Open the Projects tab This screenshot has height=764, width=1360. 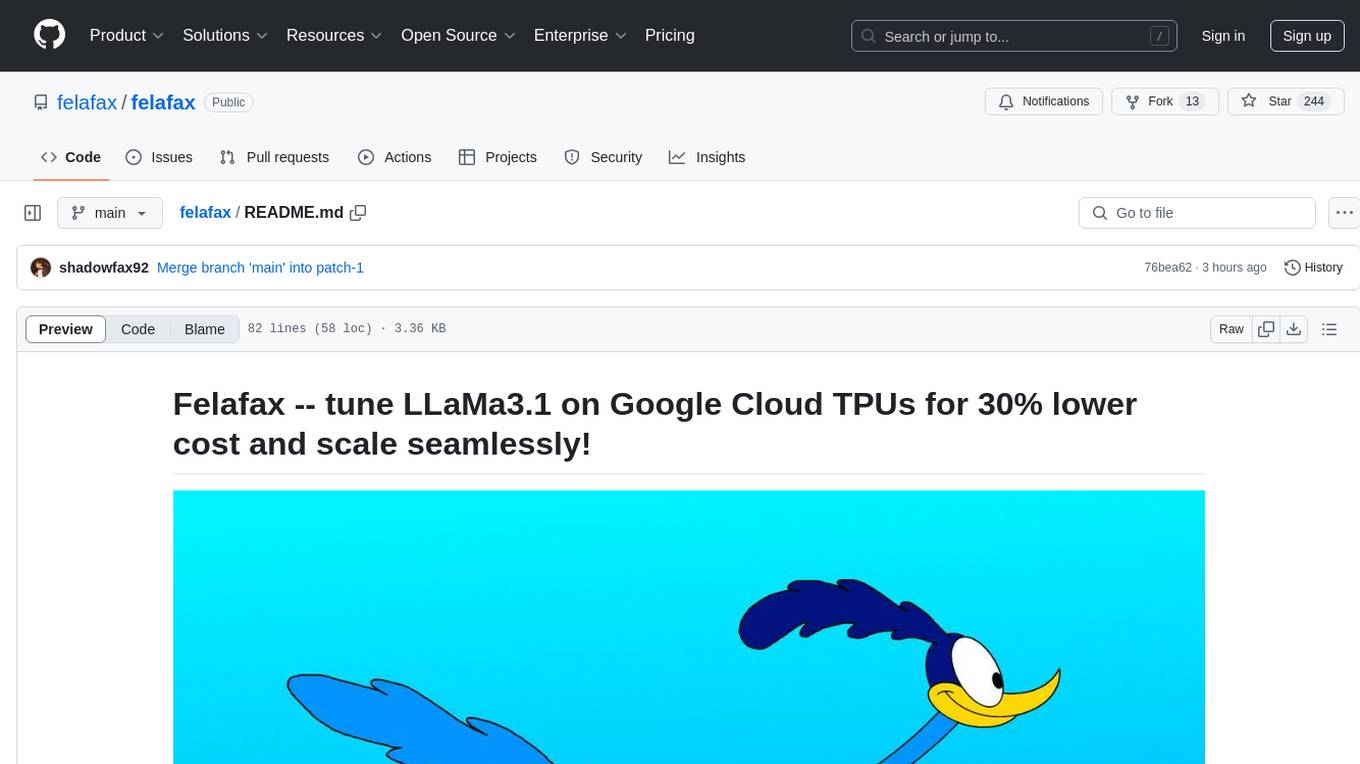497,157
